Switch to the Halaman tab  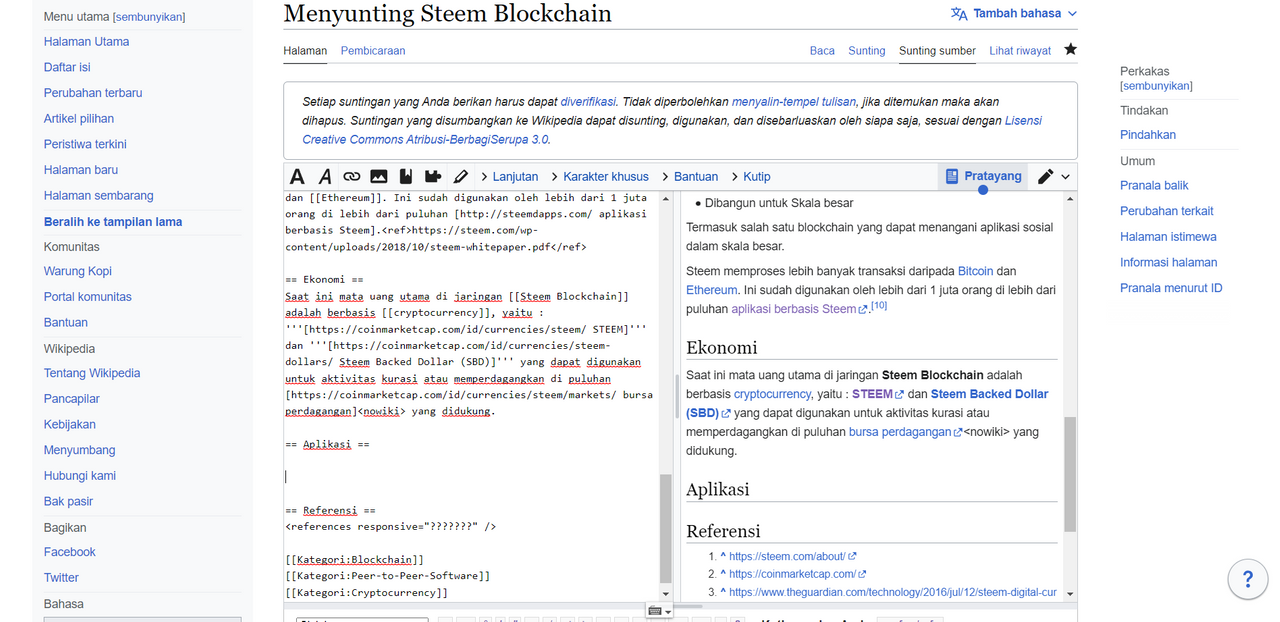(305, 51)
